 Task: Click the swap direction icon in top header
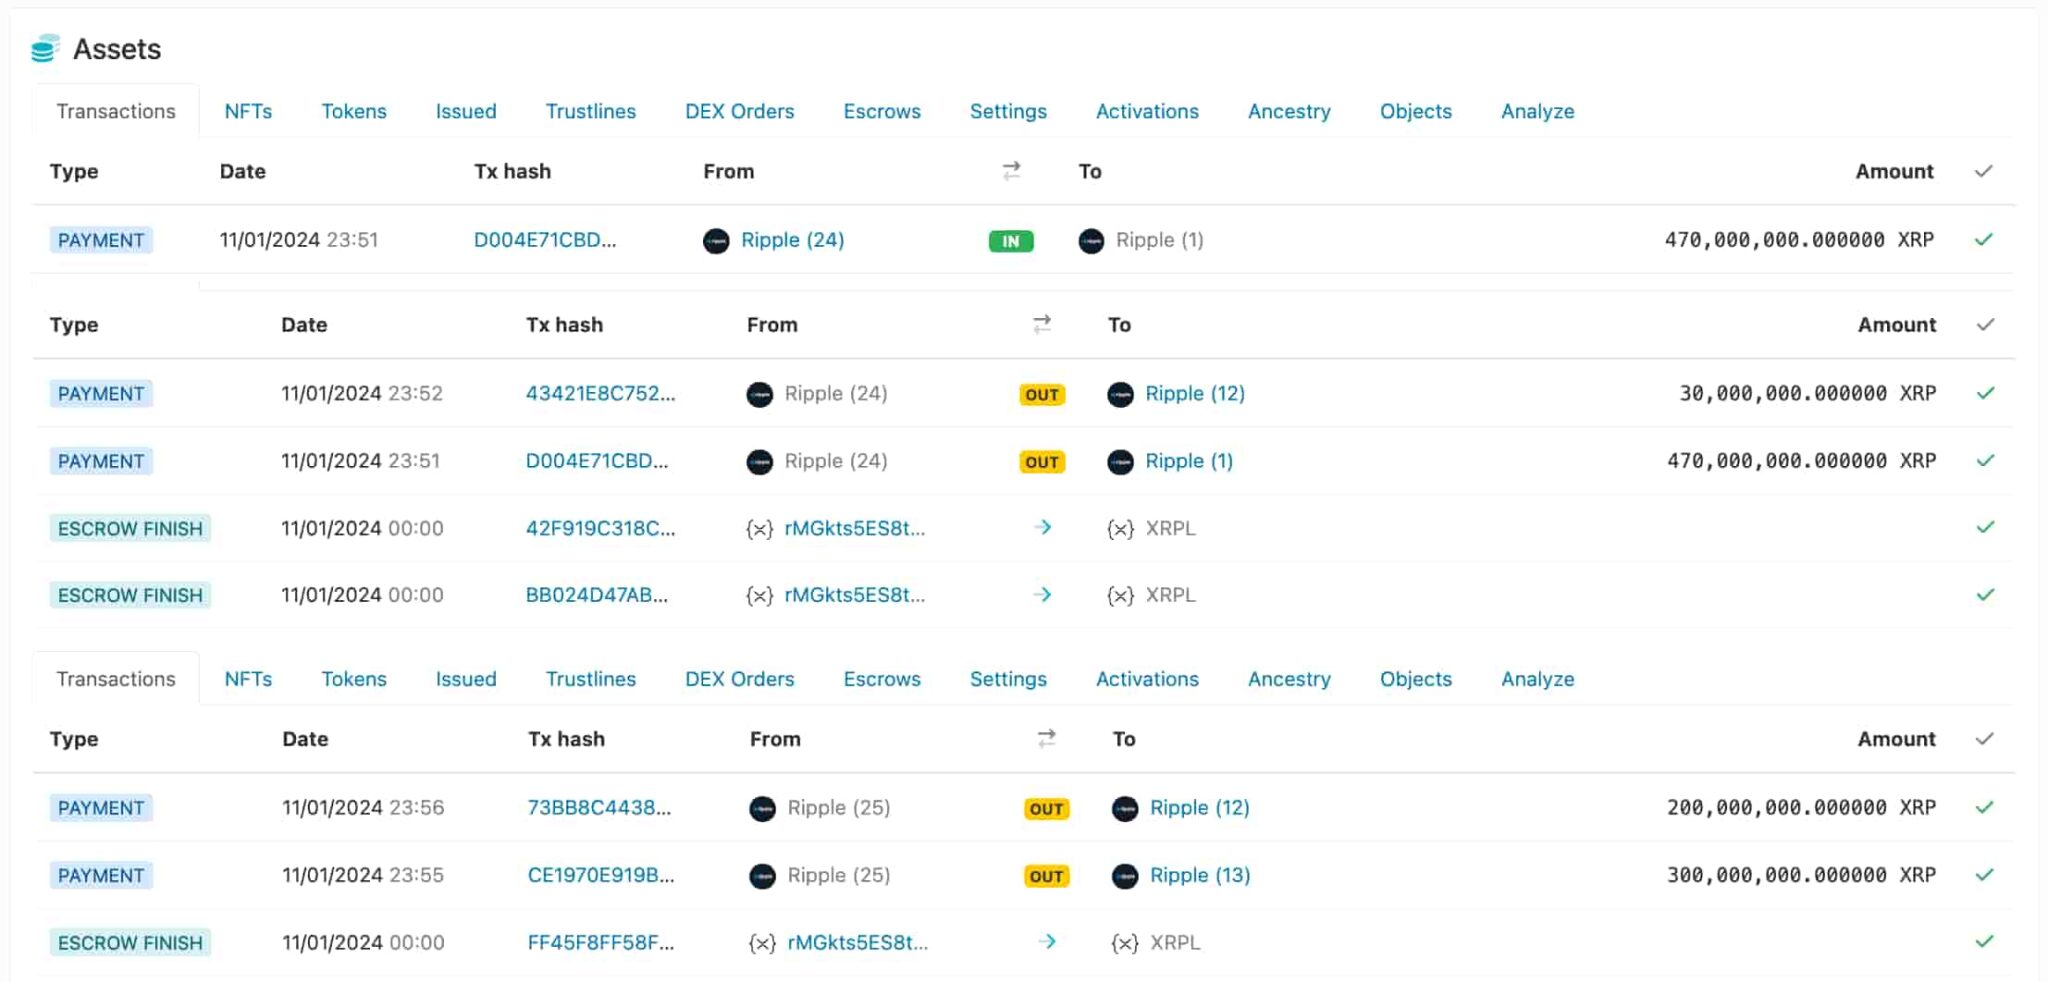coord(1011,171)
